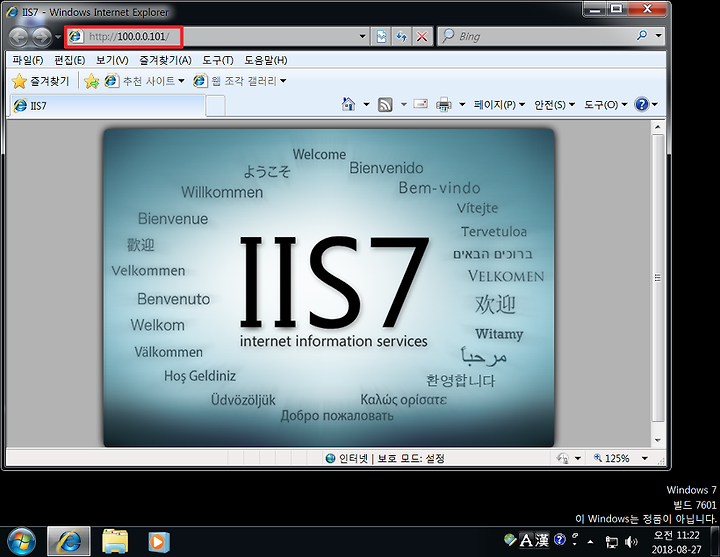Click the IIS7 welcome image

point(329,287)
